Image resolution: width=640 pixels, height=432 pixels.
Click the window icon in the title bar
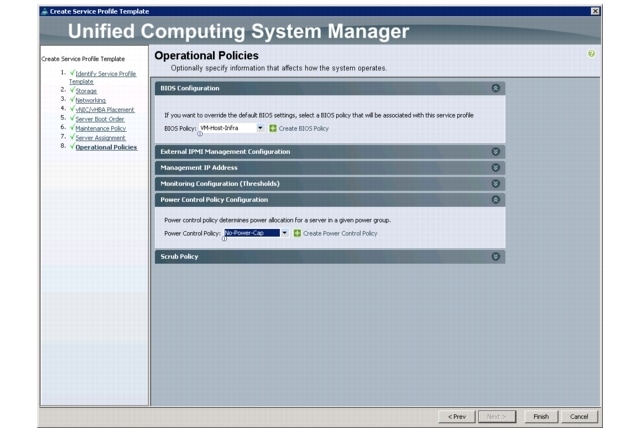(x=44, y=11)
